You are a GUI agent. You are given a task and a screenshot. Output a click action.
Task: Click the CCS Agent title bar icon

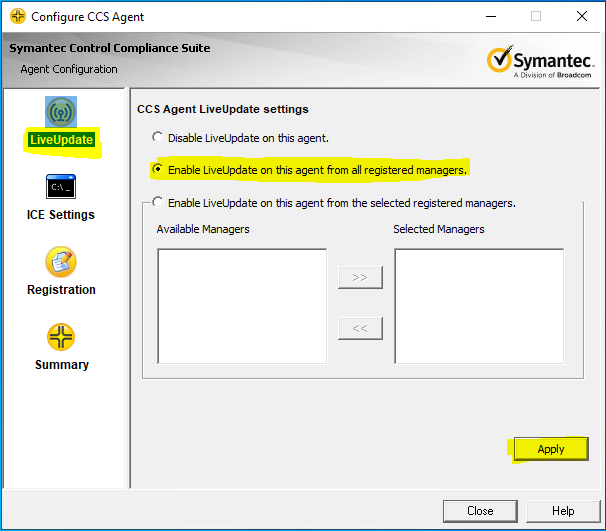point(18,17)
